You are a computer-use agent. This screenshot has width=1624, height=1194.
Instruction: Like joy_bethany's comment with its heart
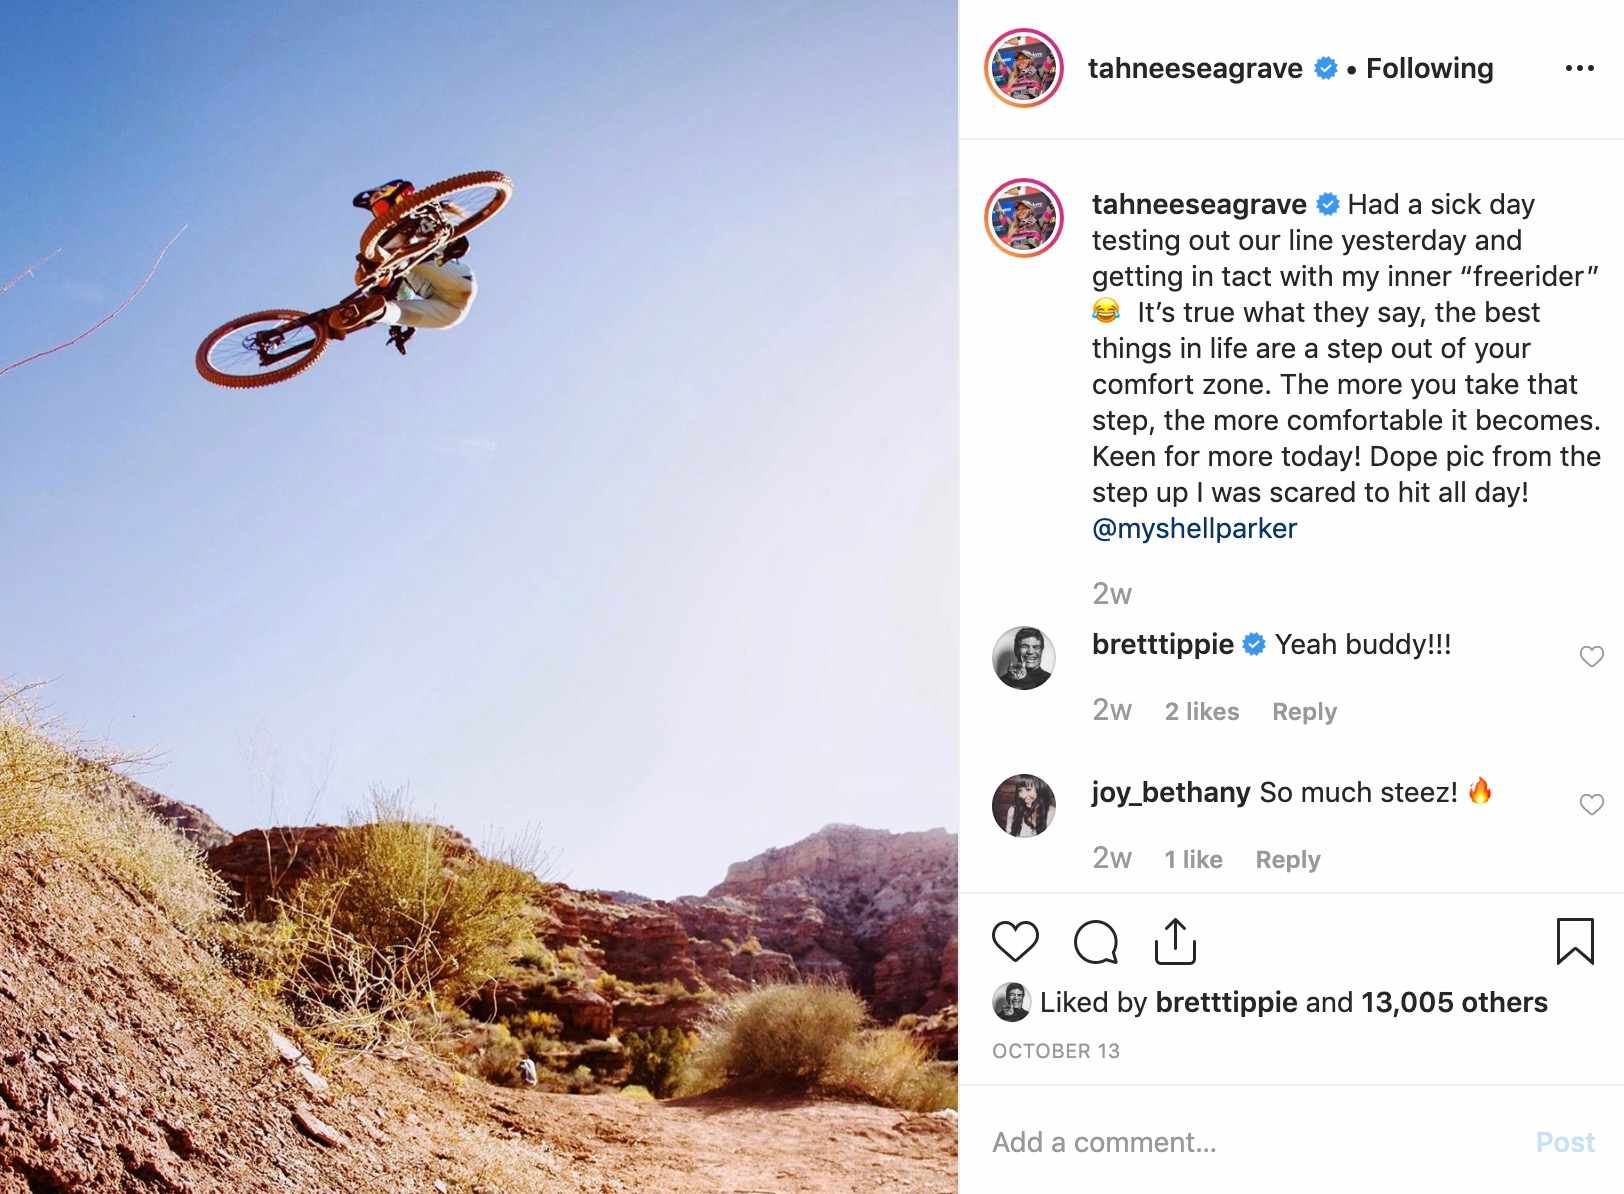1591,804
